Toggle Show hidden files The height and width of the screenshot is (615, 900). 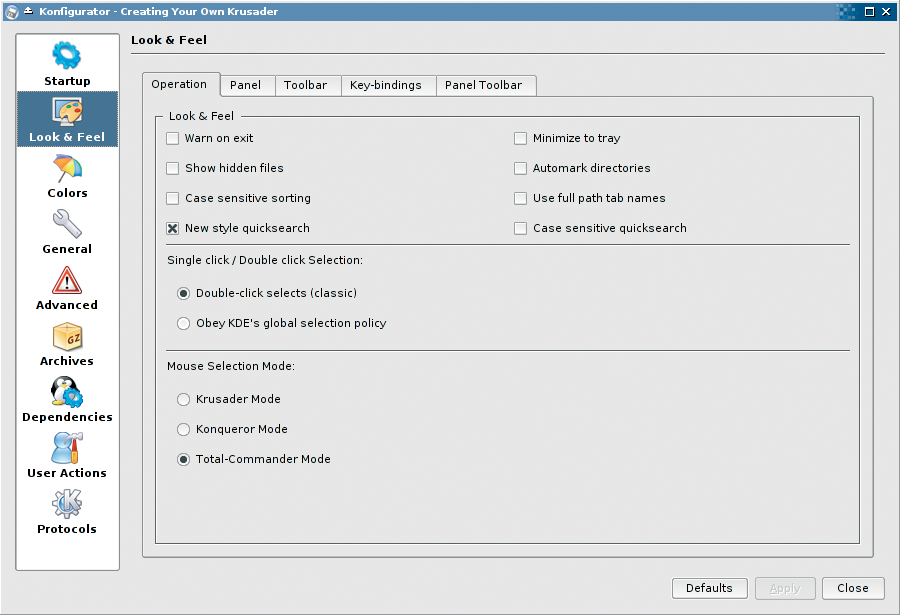[172, 168]
